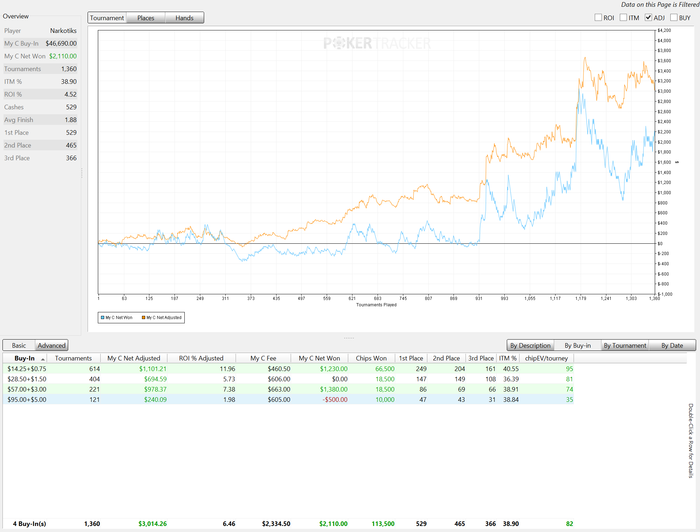Select the $14.25+$0.75 buy-in row

[288, 369]
